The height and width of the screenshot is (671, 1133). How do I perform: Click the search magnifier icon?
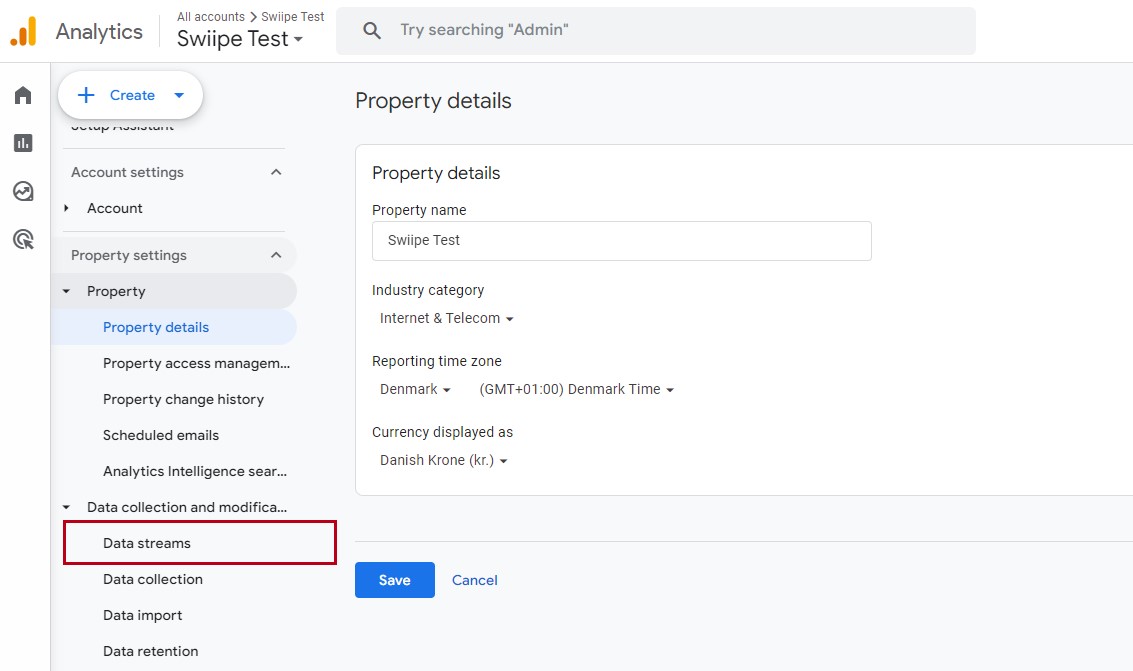pyautogui.click(x=372, y=31)
